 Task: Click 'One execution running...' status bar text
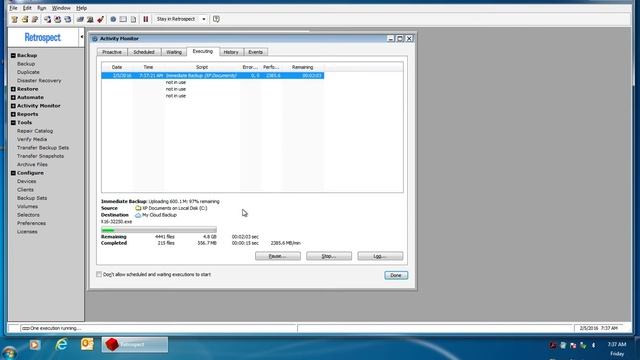[x=55, y=328]
